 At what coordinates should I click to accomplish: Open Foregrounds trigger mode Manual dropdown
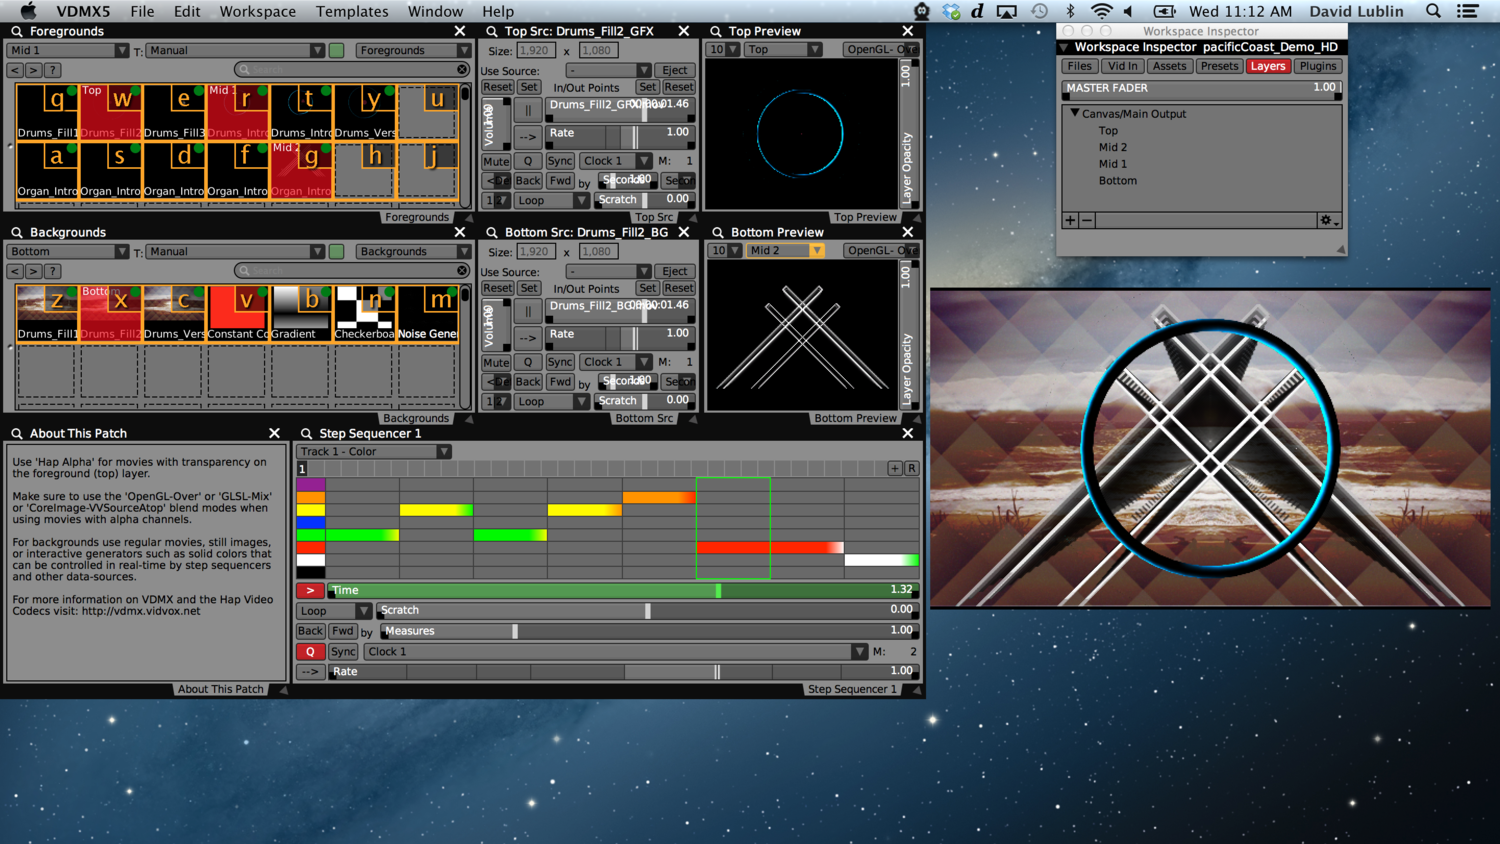point(235,51)
